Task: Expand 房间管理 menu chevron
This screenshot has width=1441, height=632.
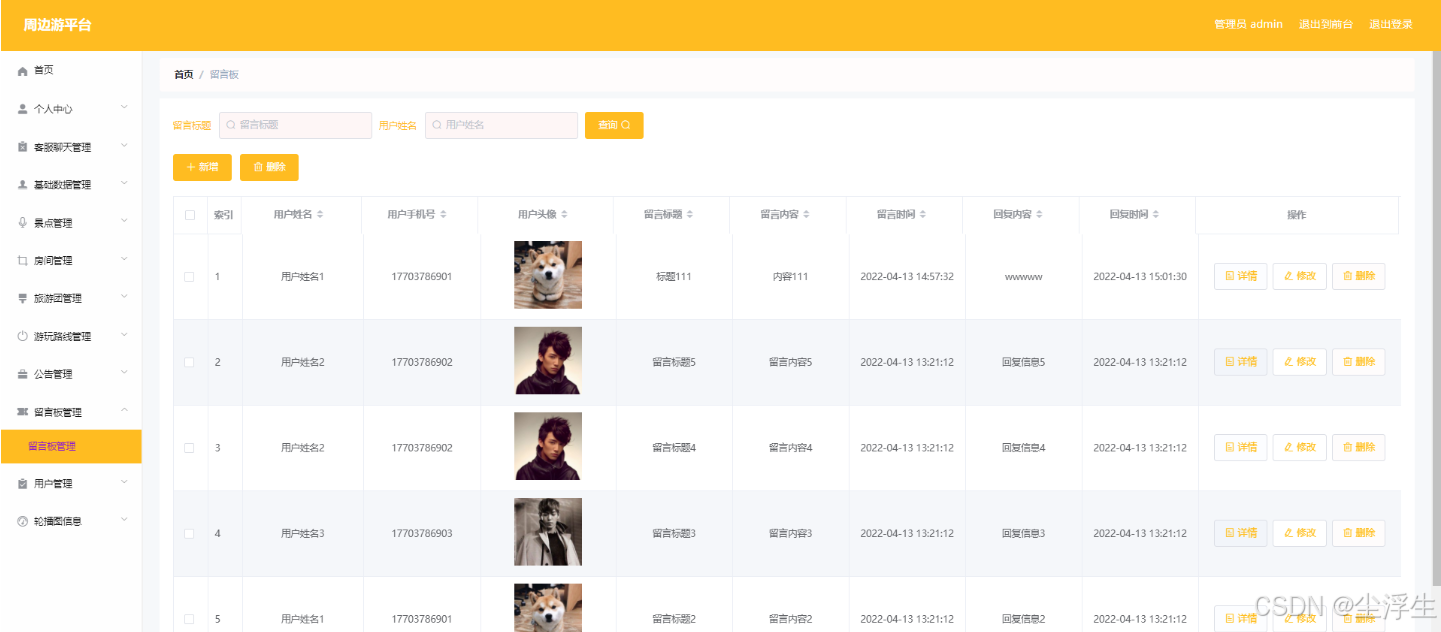Action: pos(124,259)
